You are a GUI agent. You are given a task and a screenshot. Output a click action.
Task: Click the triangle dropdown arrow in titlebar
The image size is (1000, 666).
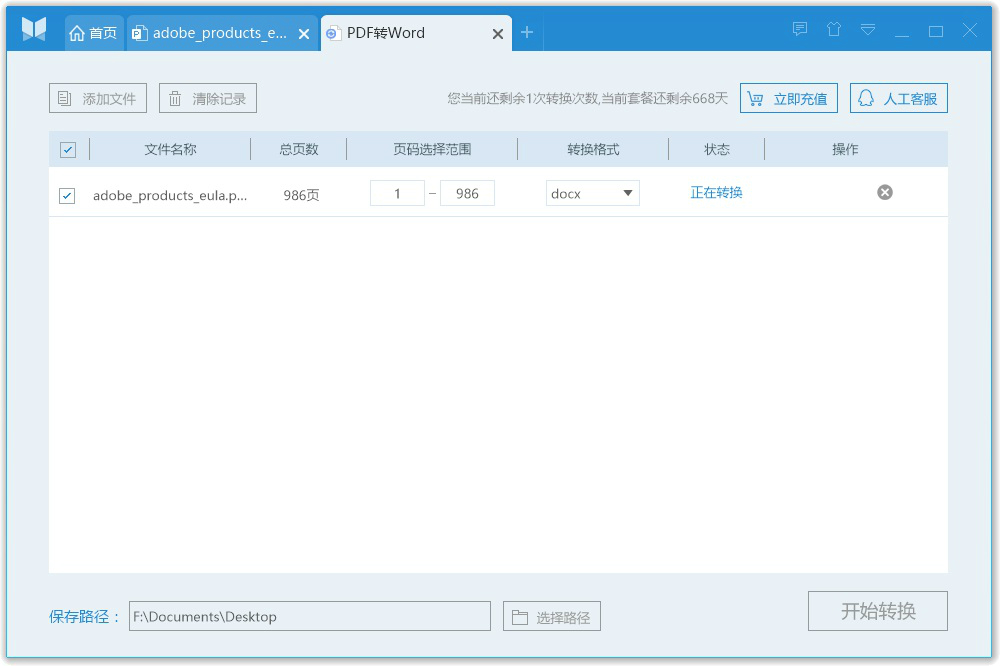pyautogui.click(x=867, y=29)
